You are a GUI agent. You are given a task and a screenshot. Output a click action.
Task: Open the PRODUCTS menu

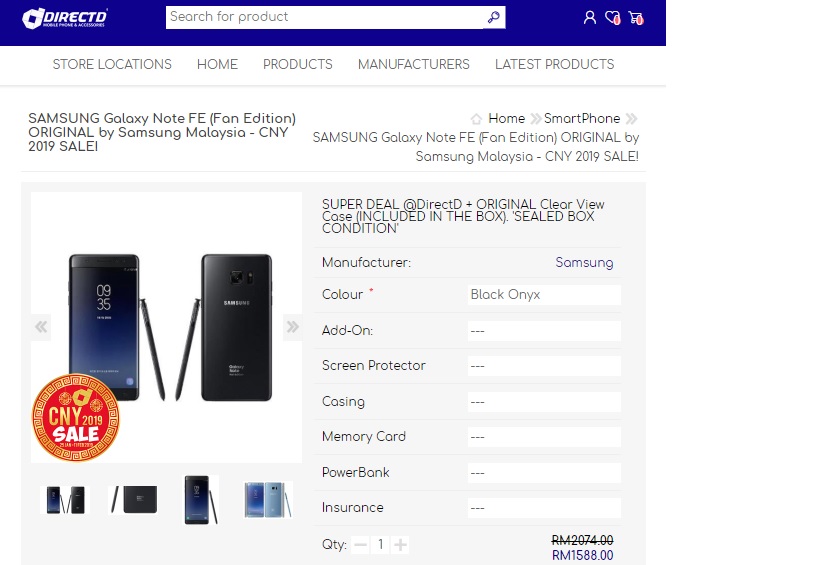click(x=298, y=64)
